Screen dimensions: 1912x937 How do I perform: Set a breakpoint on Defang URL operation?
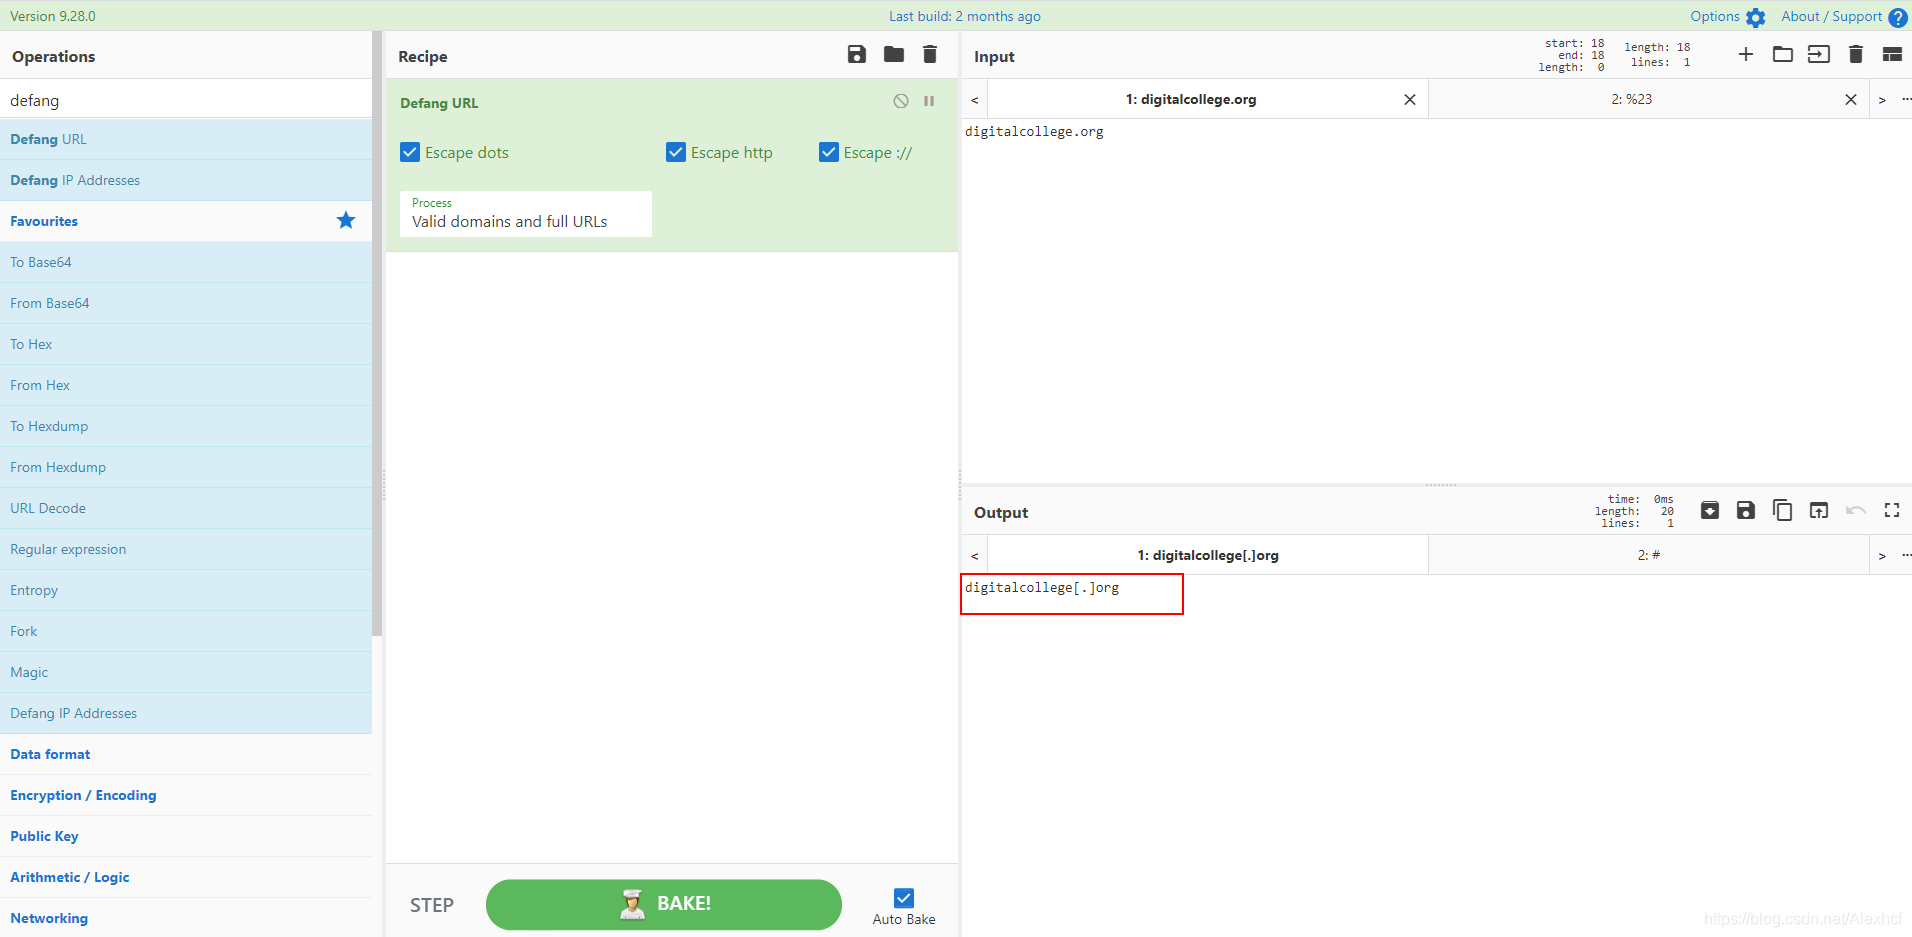pos(929,101)
